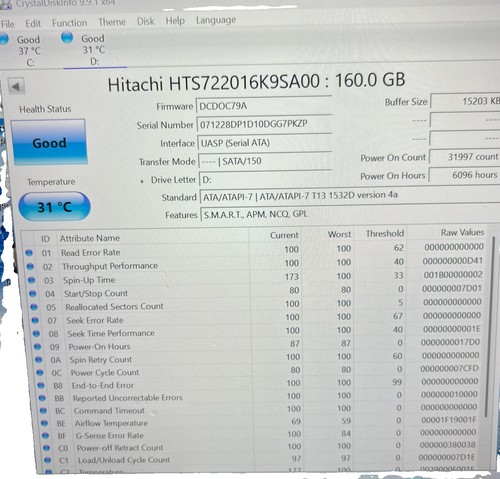Open the Help menu
The height and width of the screenshot is (479, 500).
[x=175, y=21]
